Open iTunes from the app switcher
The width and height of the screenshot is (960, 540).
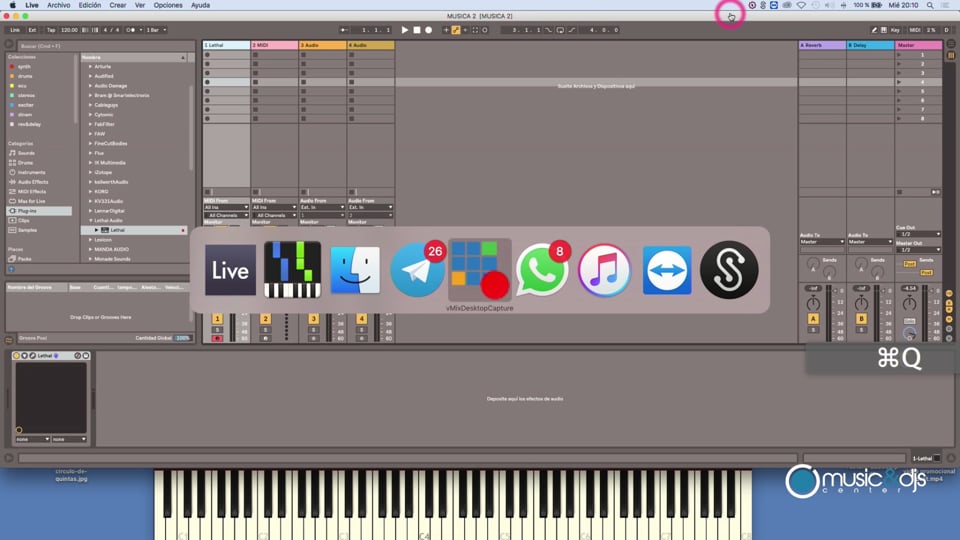(604, 270)
